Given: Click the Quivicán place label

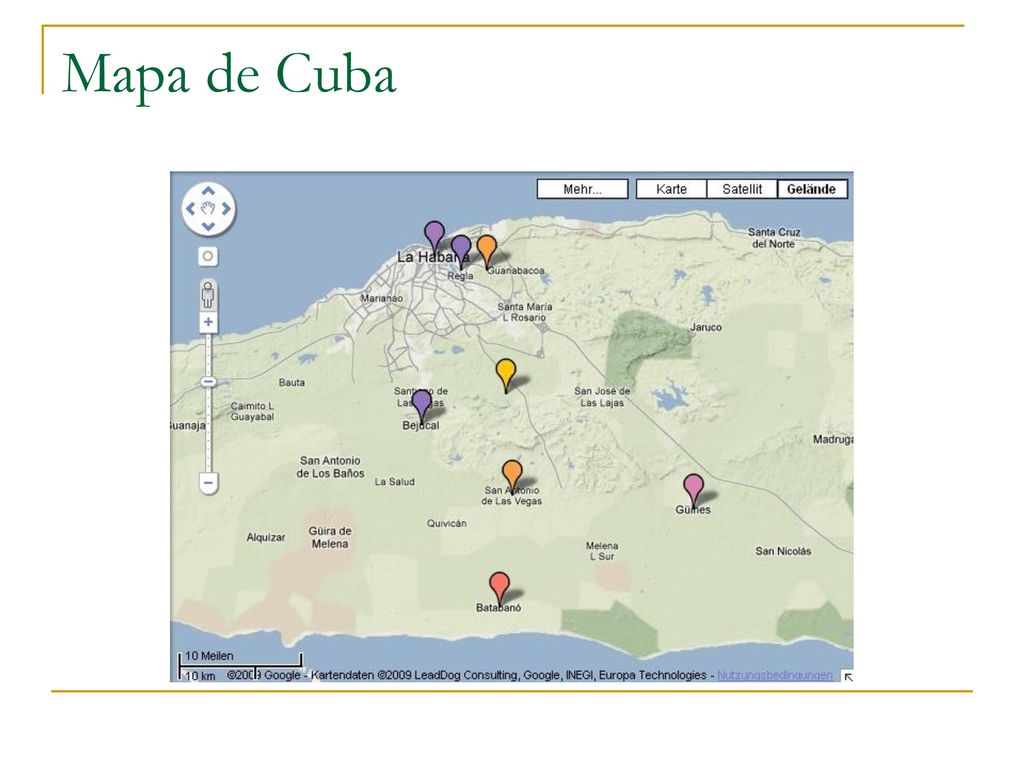Looking at the screenshot, I should 447,523.
